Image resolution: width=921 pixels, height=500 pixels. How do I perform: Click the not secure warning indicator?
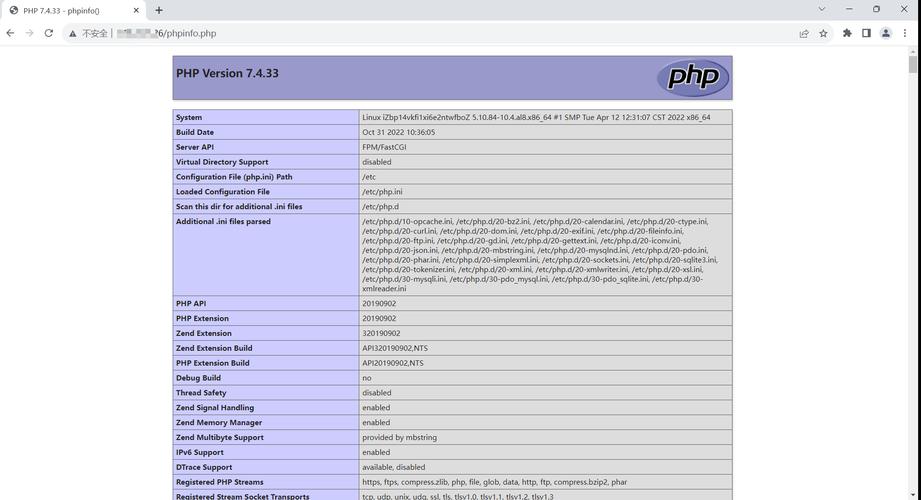(x=88, y=33)
